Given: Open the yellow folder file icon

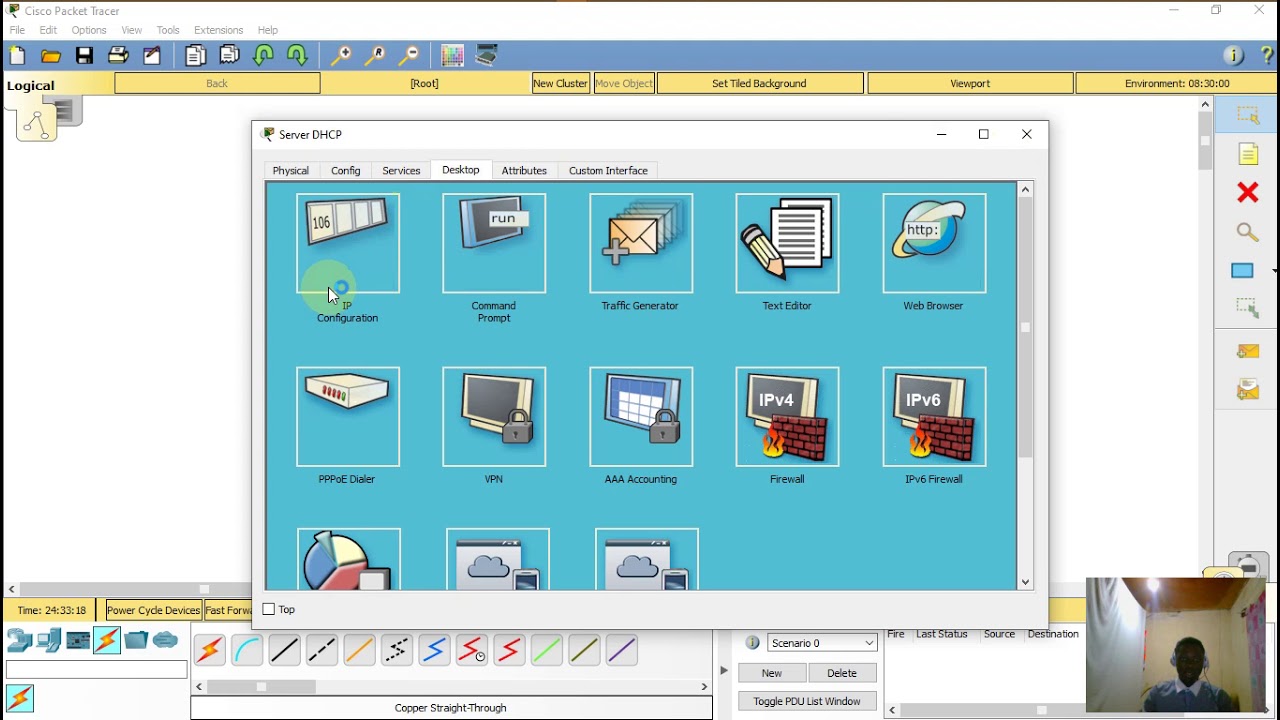Looking at the screenshot, I should pos(50,56).
